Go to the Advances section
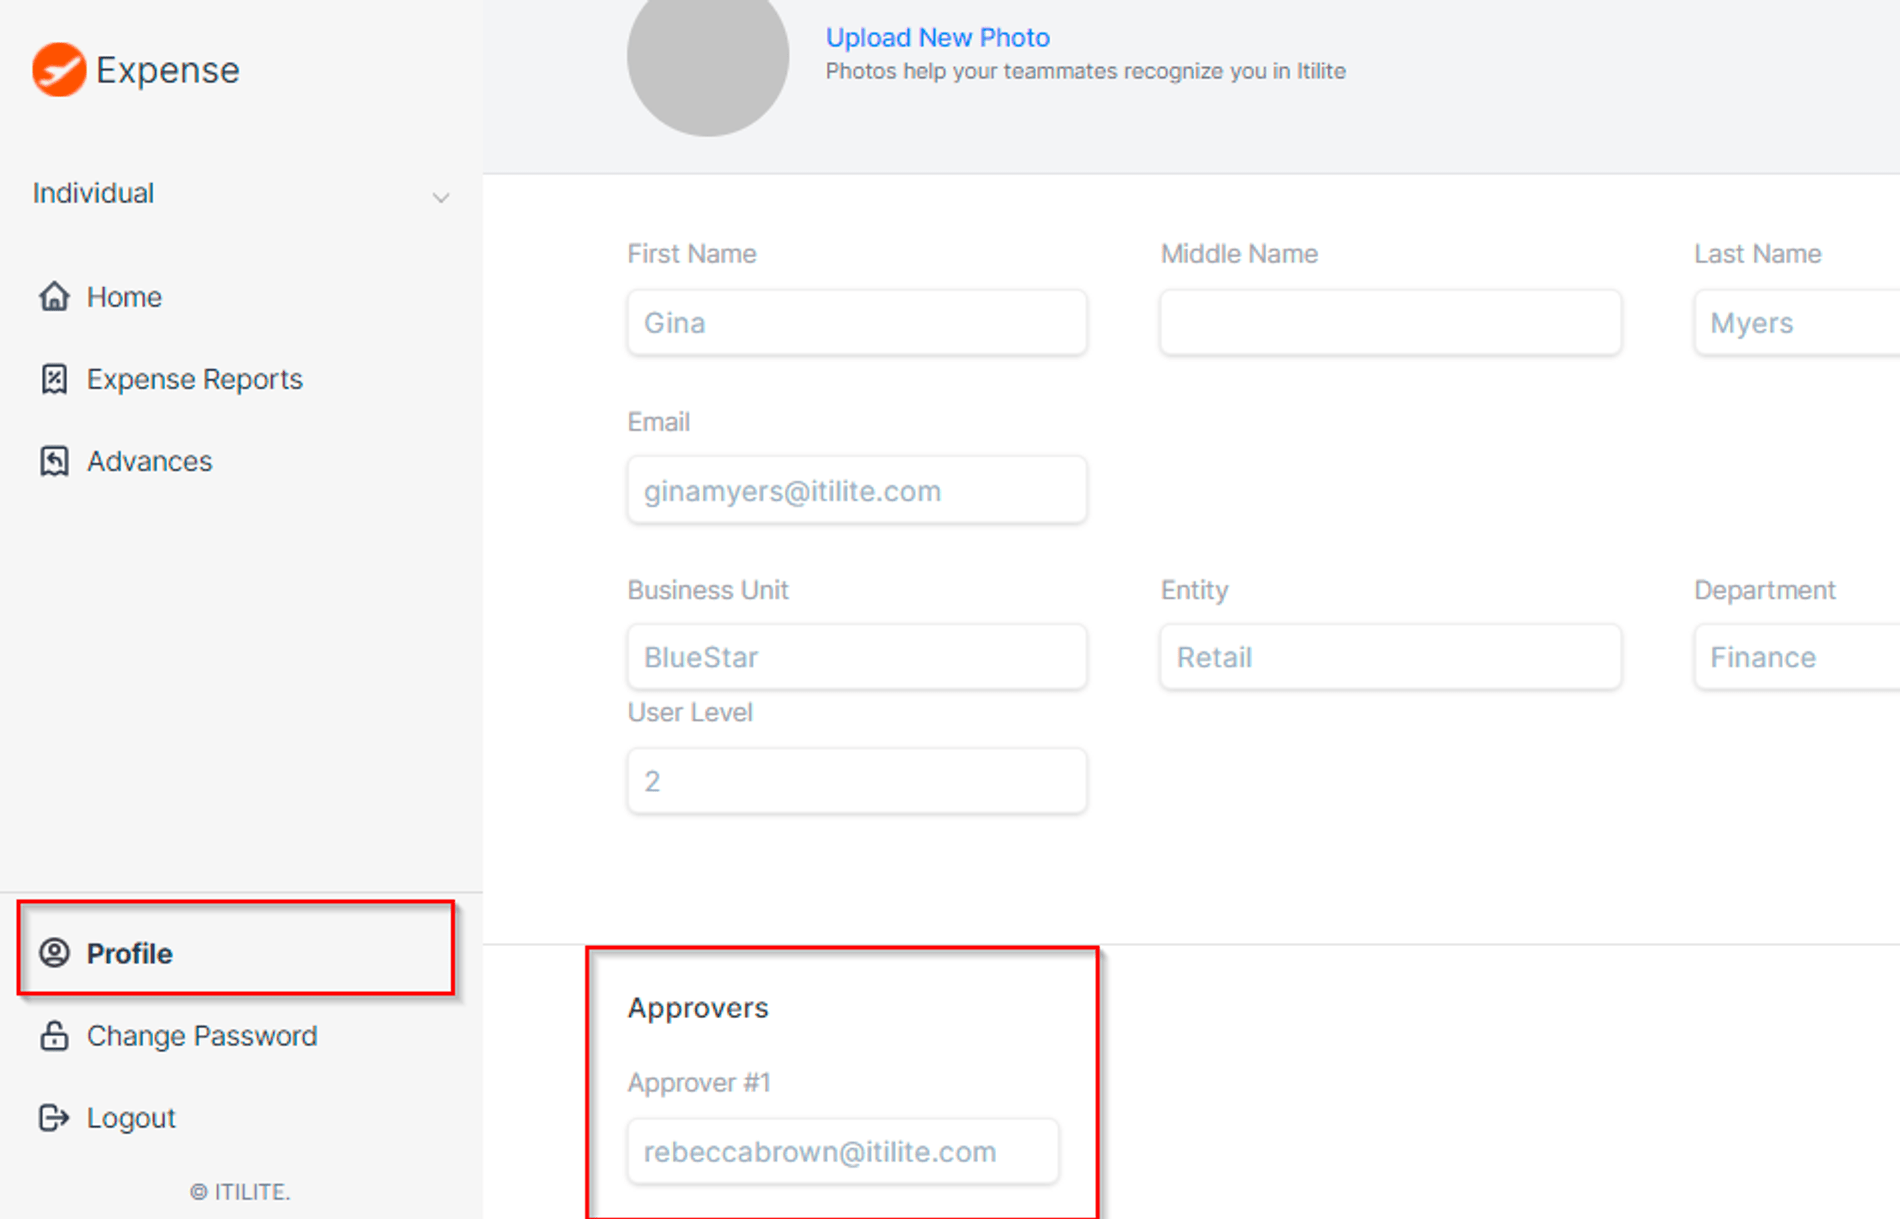 149,461
